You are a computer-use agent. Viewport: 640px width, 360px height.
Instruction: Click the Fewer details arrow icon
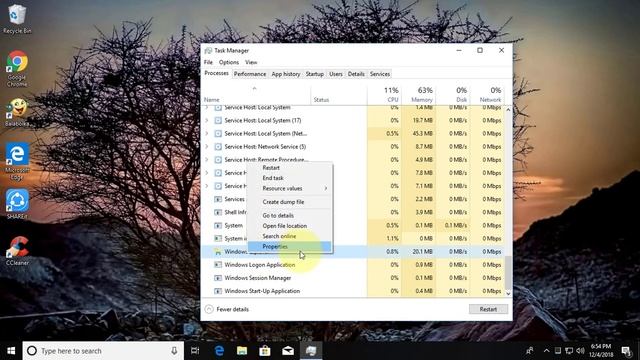[x=209, y=309]
